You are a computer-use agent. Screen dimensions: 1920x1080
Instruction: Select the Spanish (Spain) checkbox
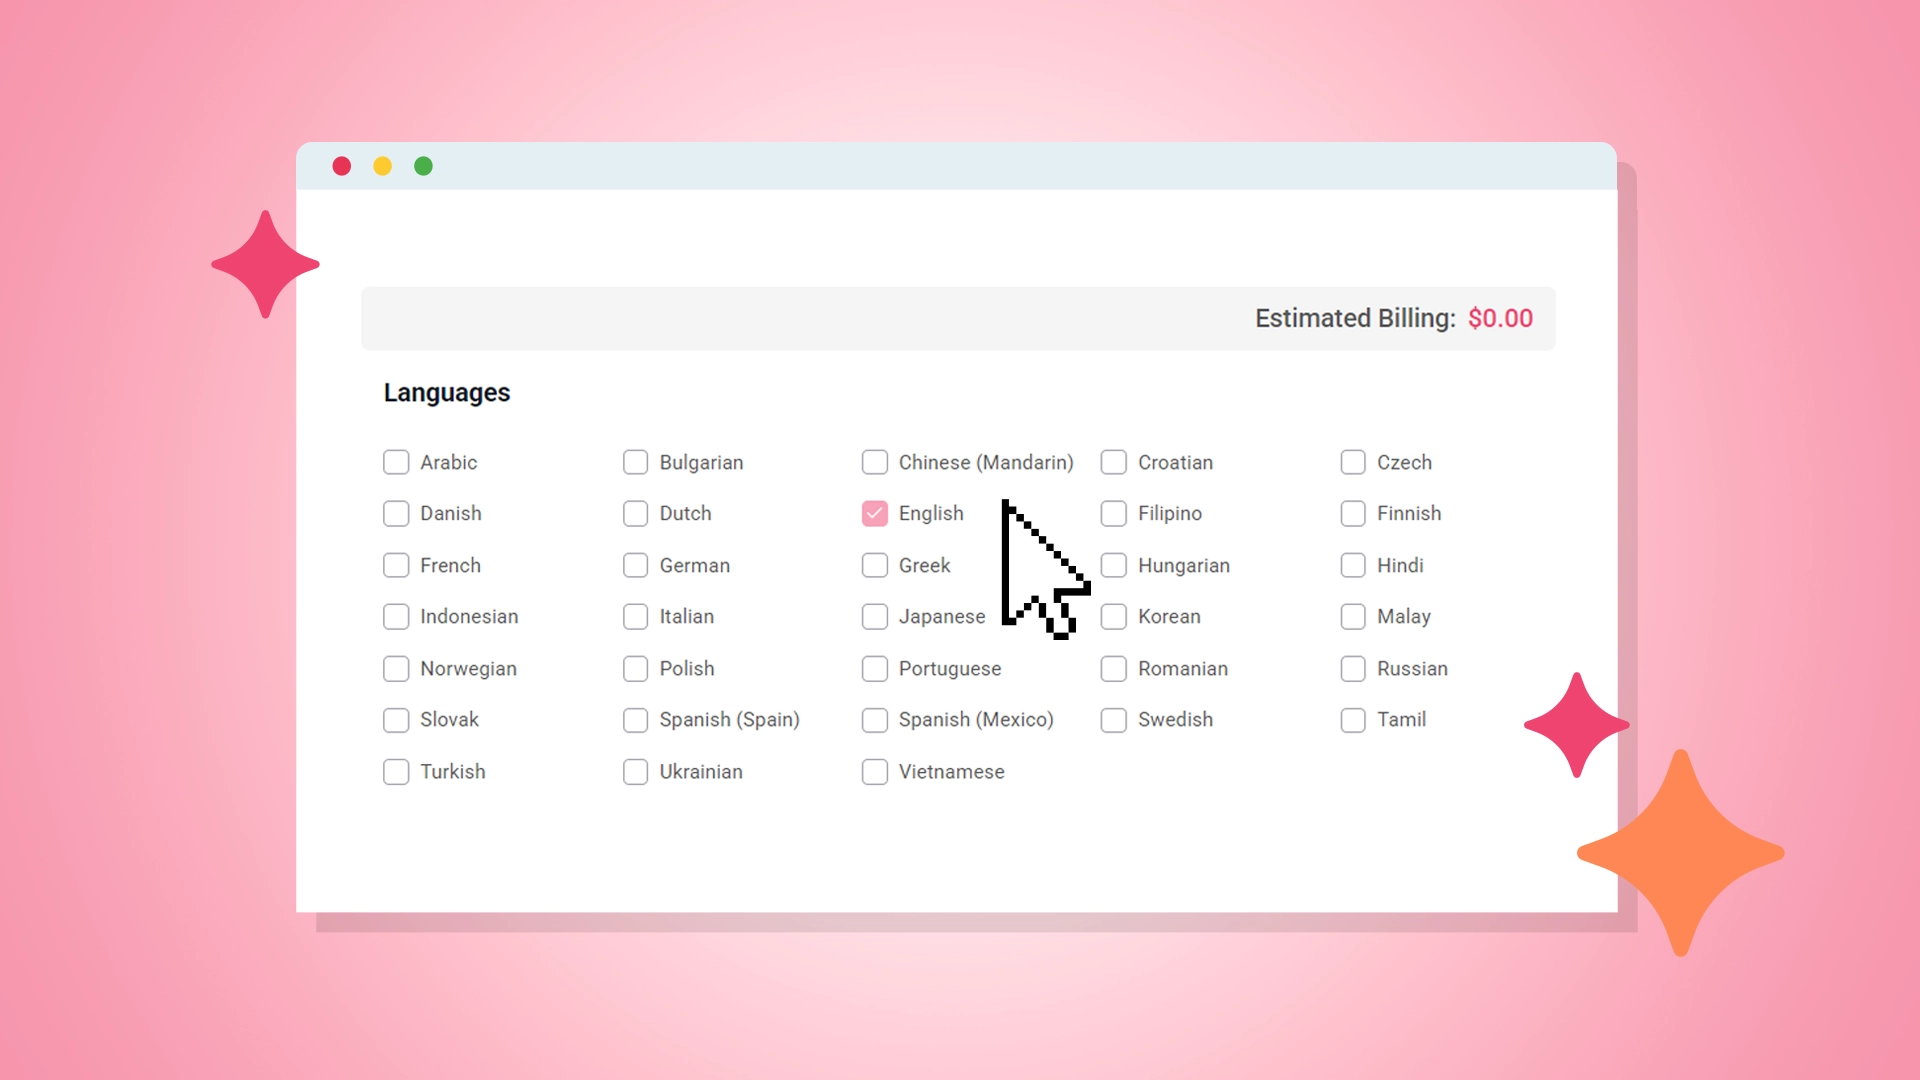pos(635,720)
